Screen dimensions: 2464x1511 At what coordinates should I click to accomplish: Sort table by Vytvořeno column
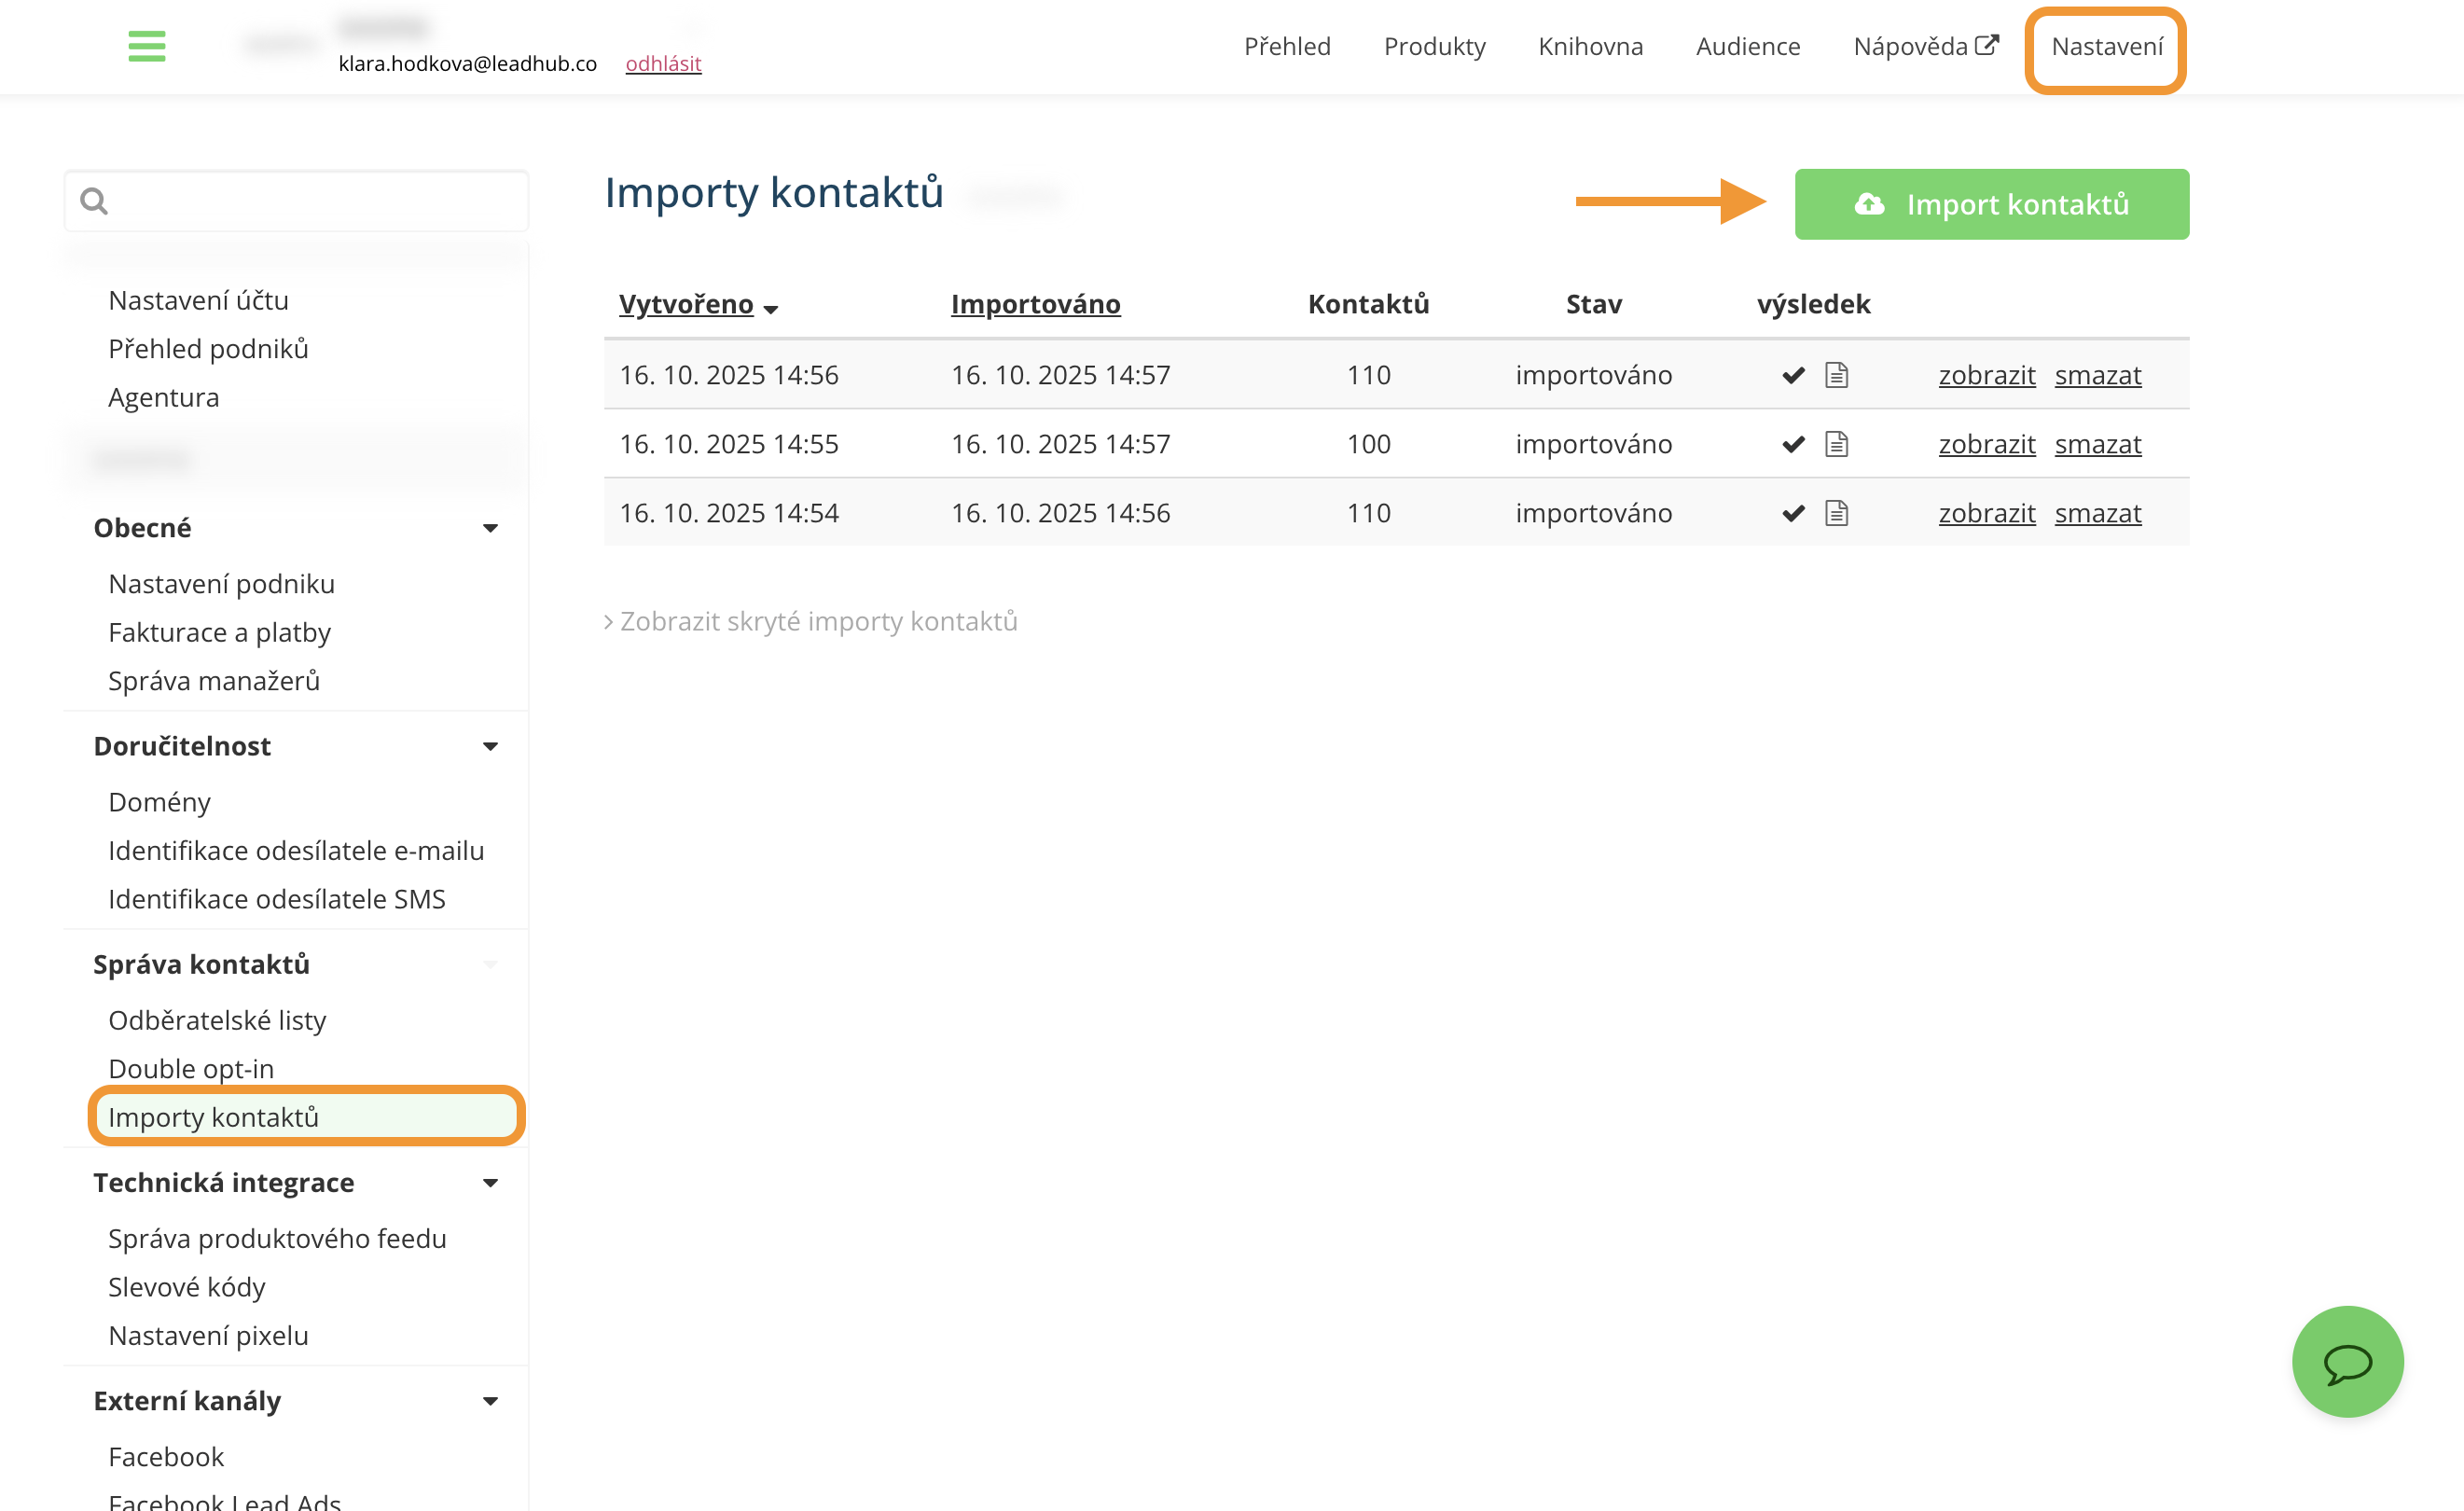point(686,304)
